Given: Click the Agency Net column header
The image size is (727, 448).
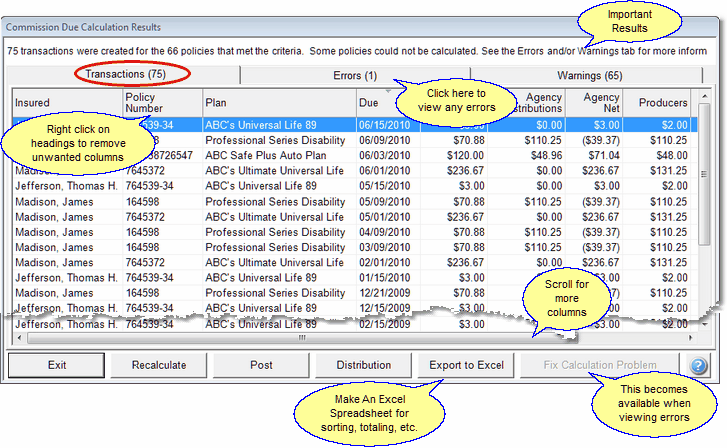Looking at the screenshot, I should coord(597,103).
